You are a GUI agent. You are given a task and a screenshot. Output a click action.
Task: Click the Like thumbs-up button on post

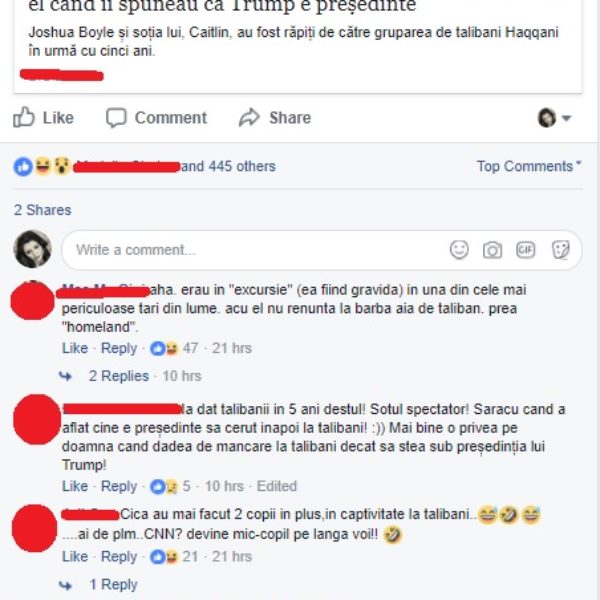pyautogui.click(x=43, y=117)
